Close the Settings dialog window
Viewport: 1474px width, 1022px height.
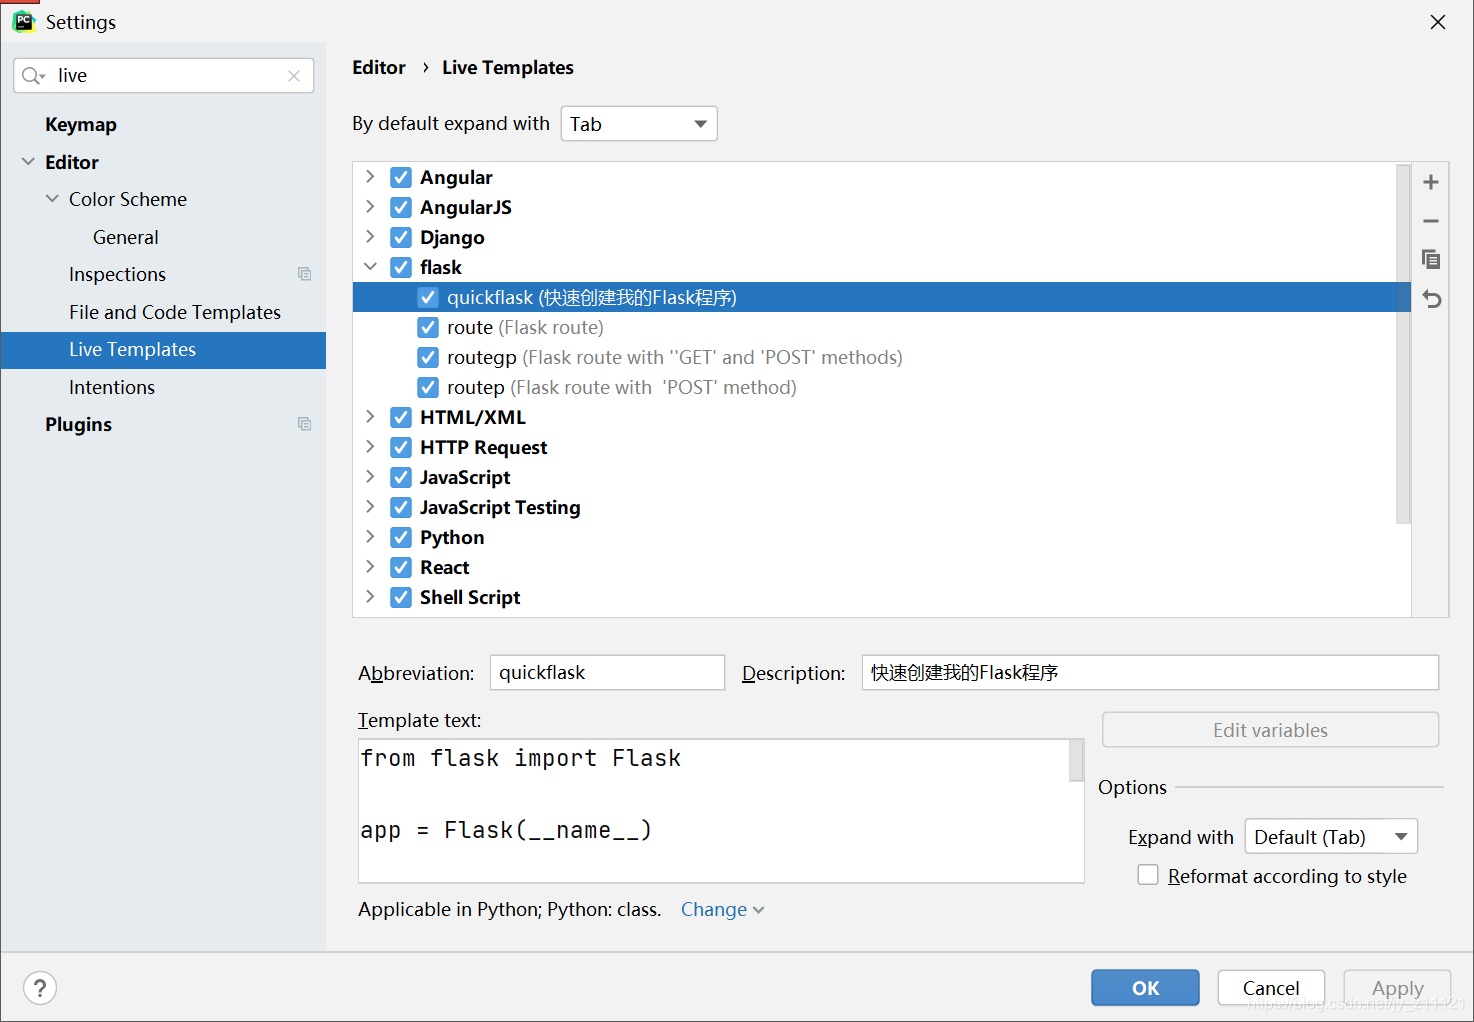tap(1438, 22)
